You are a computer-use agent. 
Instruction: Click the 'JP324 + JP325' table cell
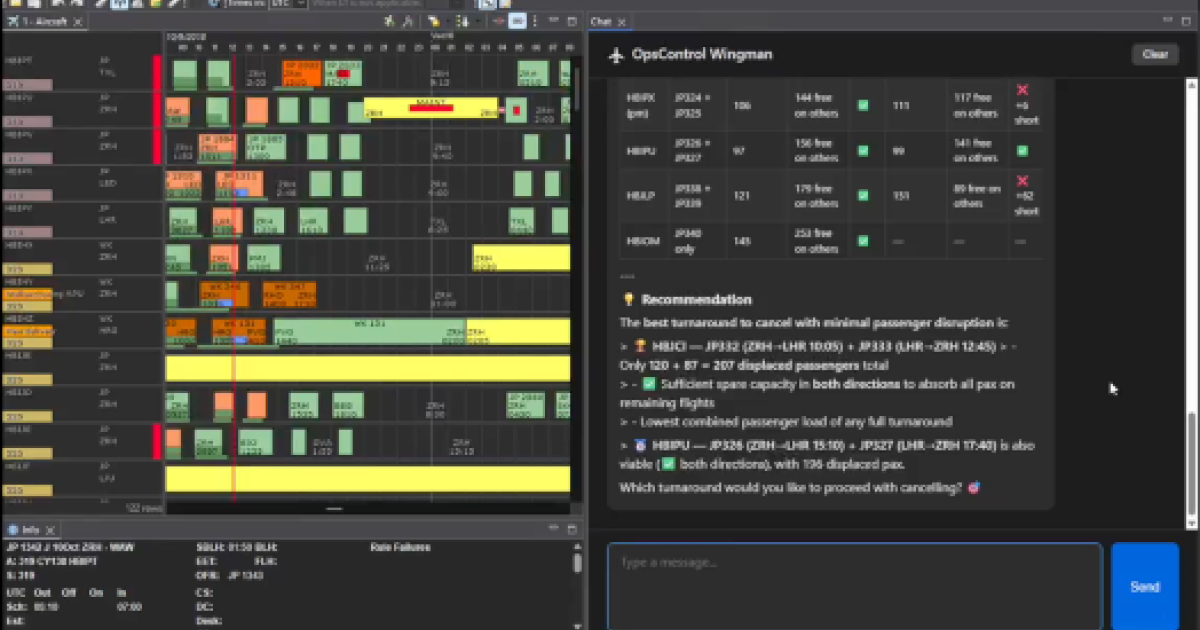click(690, 106)
